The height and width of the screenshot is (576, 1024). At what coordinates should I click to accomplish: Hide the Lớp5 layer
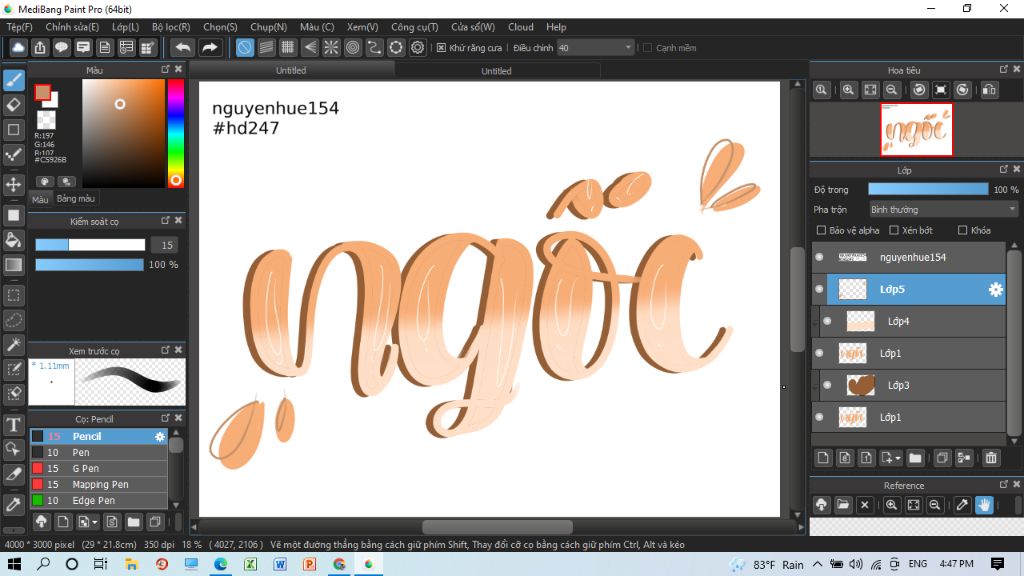pos(820,289)
